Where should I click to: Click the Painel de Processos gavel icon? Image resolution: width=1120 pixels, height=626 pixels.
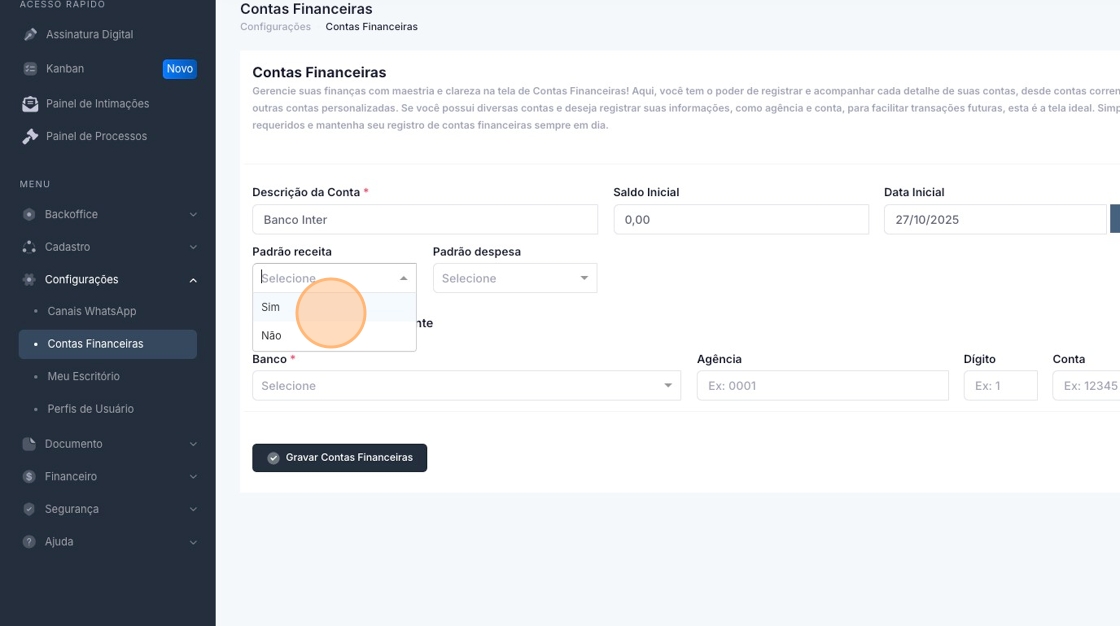[x=30, y=136]
